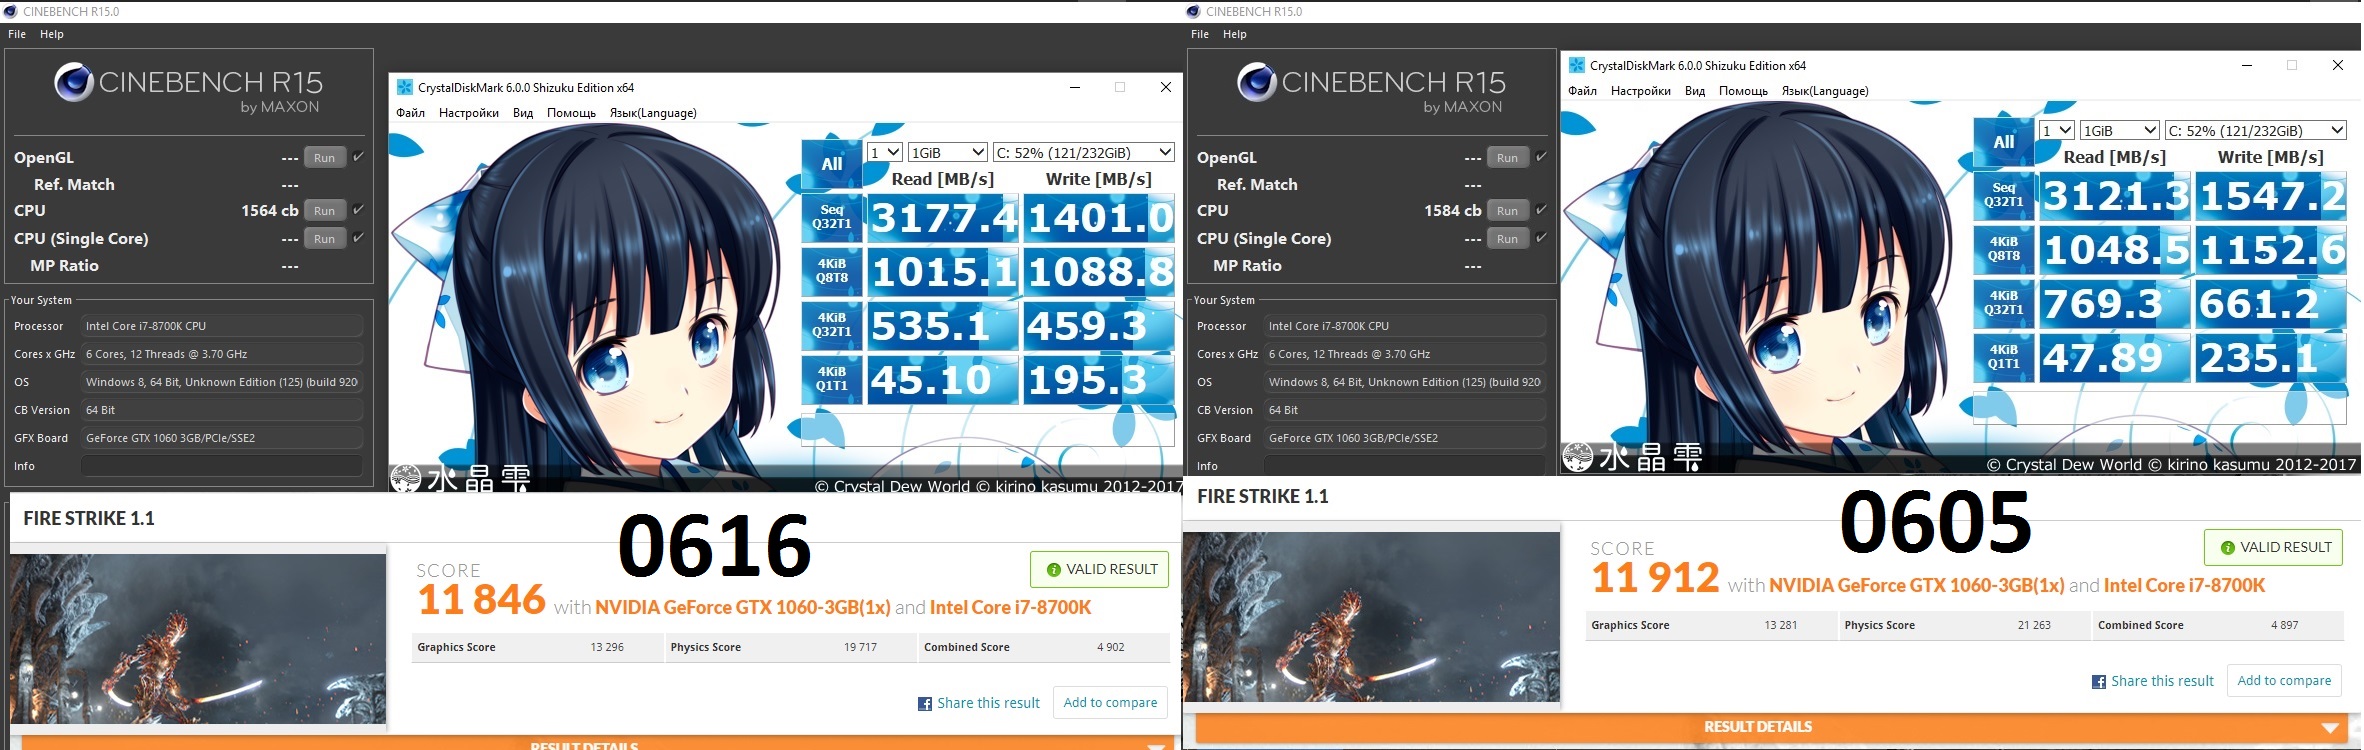Image resolution: width=2364 pixels, height=750 pixels.
Task: Start the 4KiB Q1T1 test in right CrystalDiskMark
Action: (2004, 357)
